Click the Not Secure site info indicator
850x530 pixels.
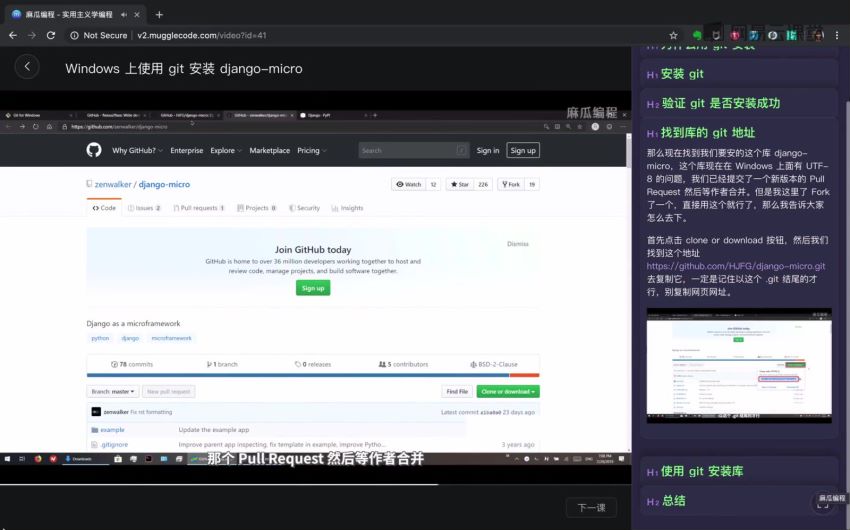(98, 35)
